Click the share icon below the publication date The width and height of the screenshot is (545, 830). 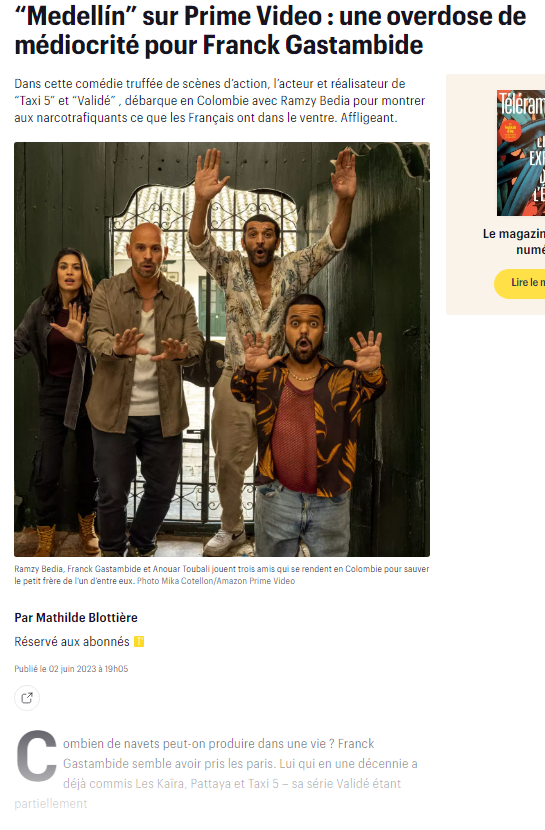click(27, 698)
